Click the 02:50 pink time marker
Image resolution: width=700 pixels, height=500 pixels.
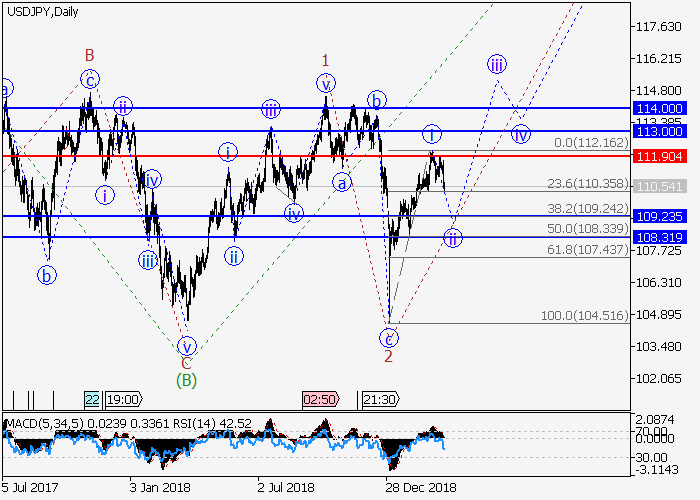tap(319, 399)
